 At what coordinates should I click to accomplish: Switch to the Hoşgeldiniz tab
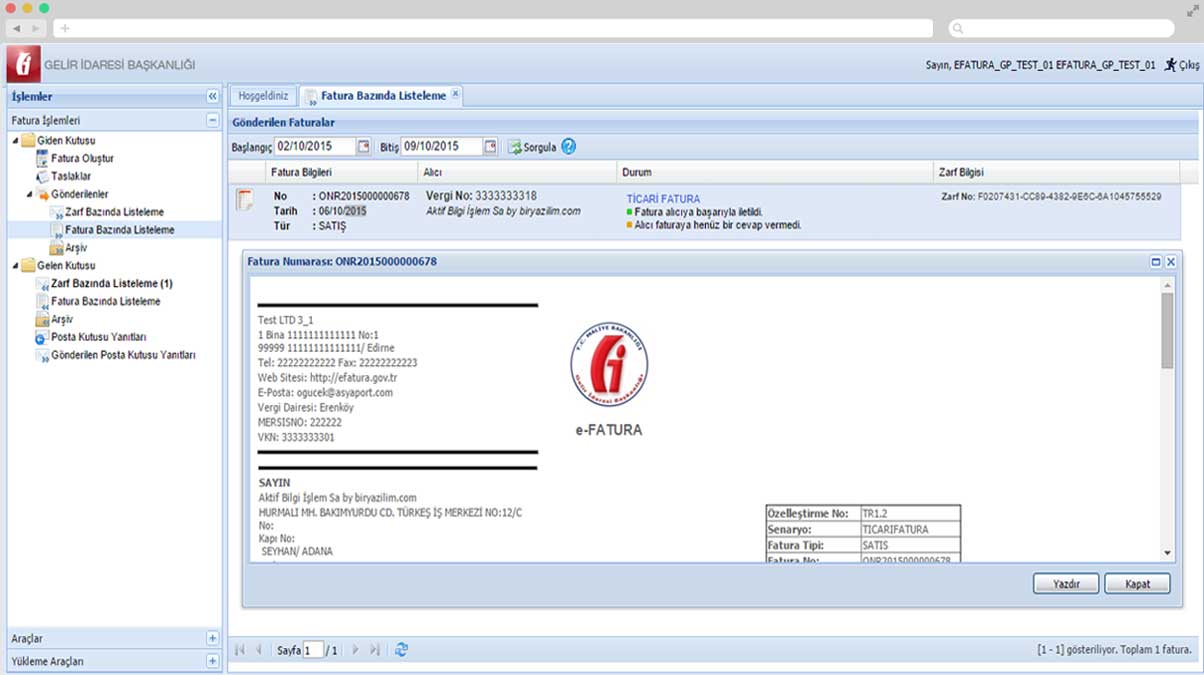click(263, 96)
